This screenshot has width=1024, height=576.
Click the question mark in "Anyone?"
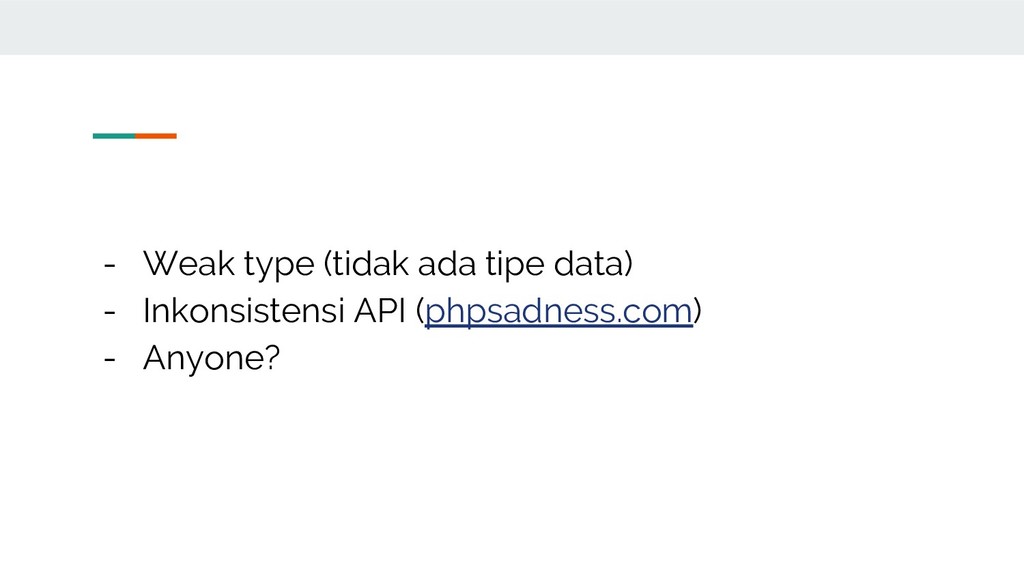click(x=270, y=357)
